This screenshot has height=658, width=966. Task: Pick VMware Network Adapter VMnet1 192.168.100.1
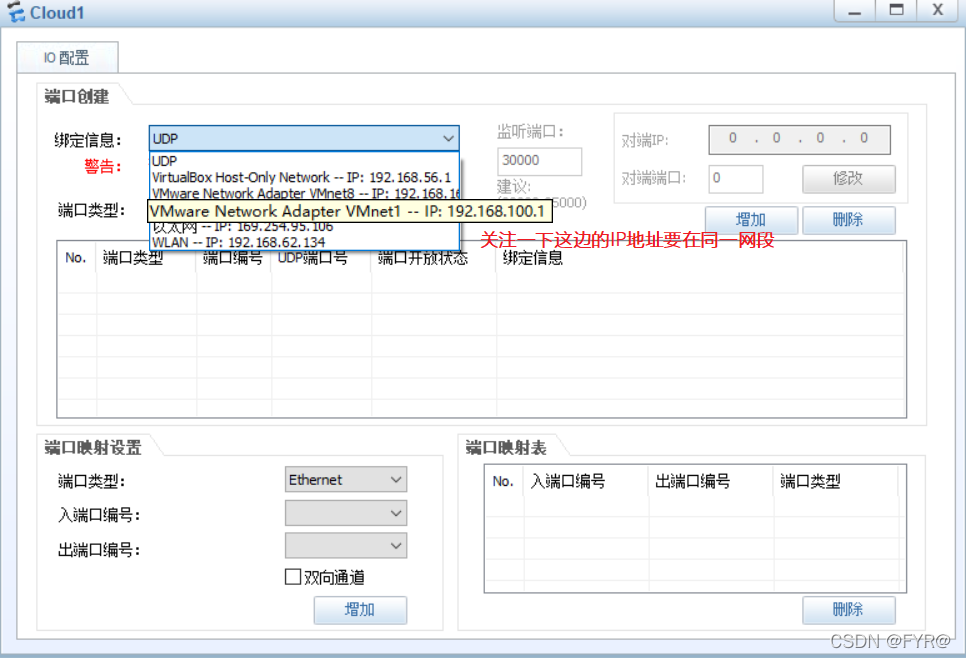pyautogui.click(x=349, y=211)
